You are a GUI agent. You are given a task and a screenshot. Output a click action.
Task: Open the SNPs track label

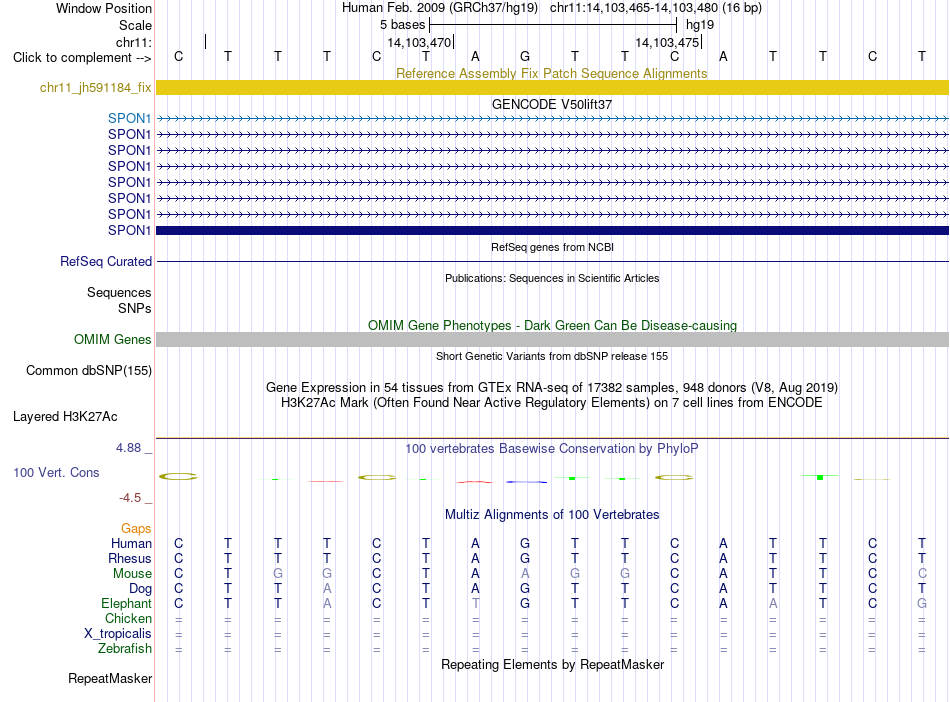tap(135, 308)
